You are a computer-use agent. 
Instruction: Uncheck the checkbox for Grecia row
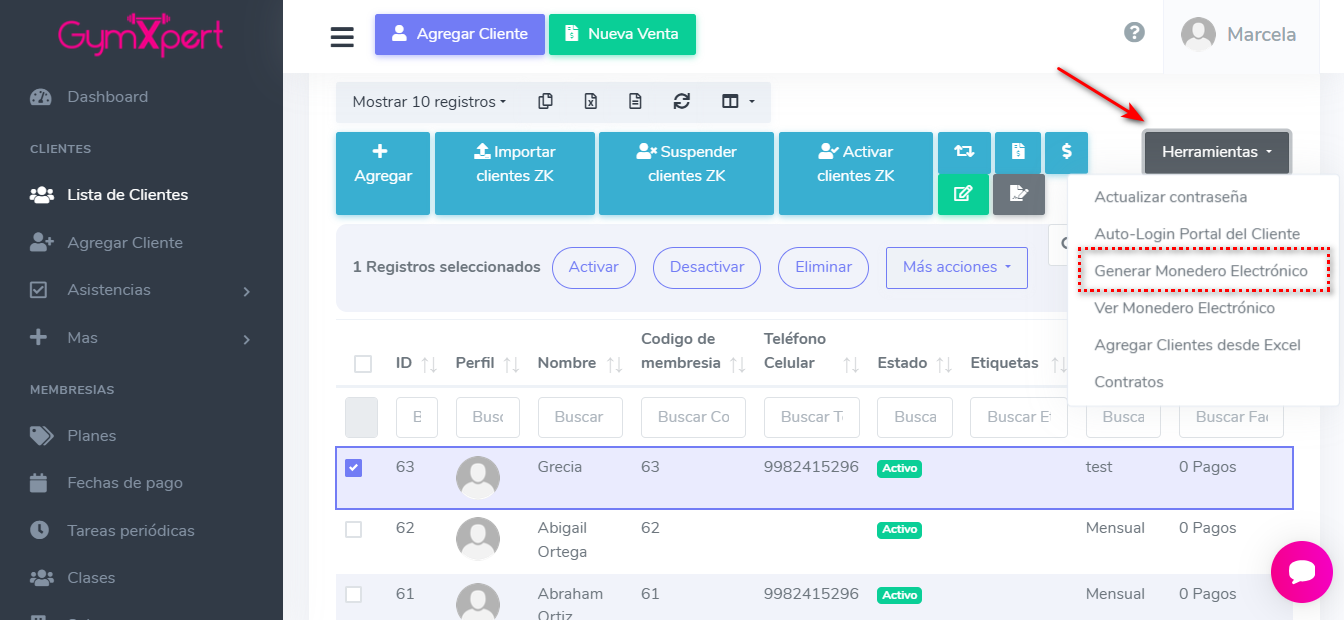pos(353,468)
